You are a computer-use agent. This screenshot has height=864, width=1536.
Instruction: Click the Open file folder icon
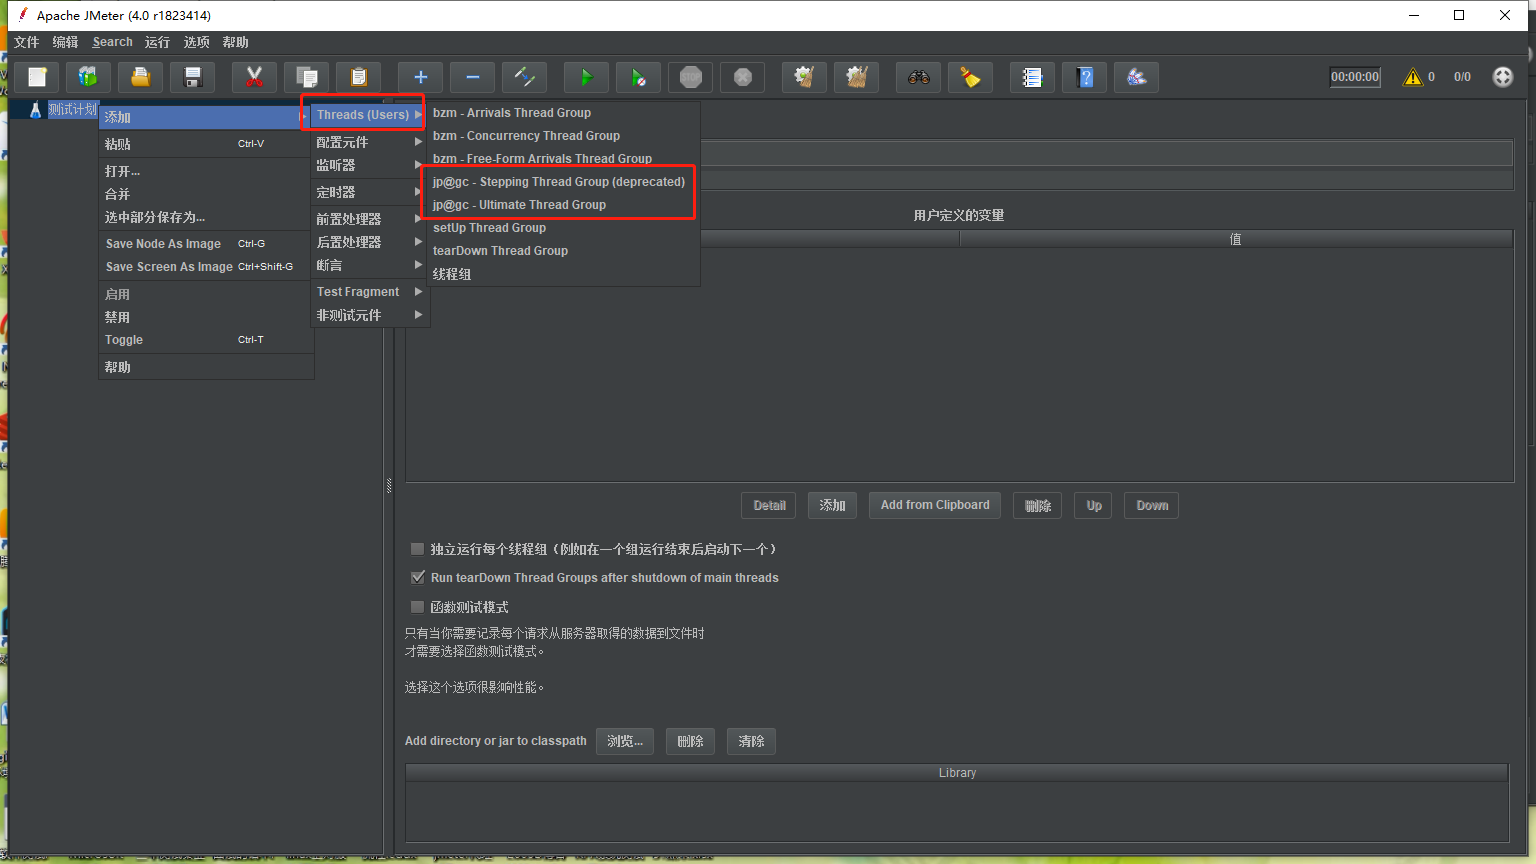[141, 77]
